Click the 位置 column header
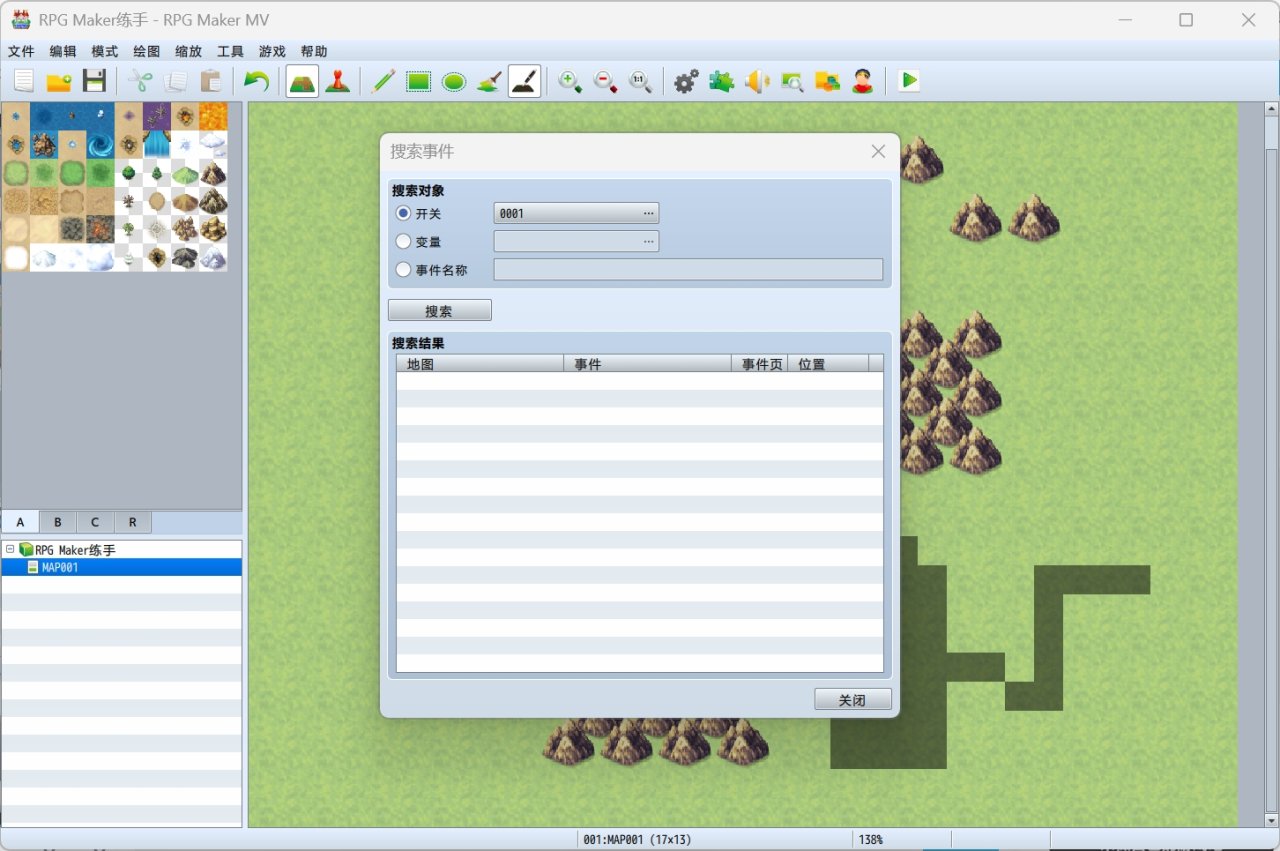1280x851 pixels. 829,364
